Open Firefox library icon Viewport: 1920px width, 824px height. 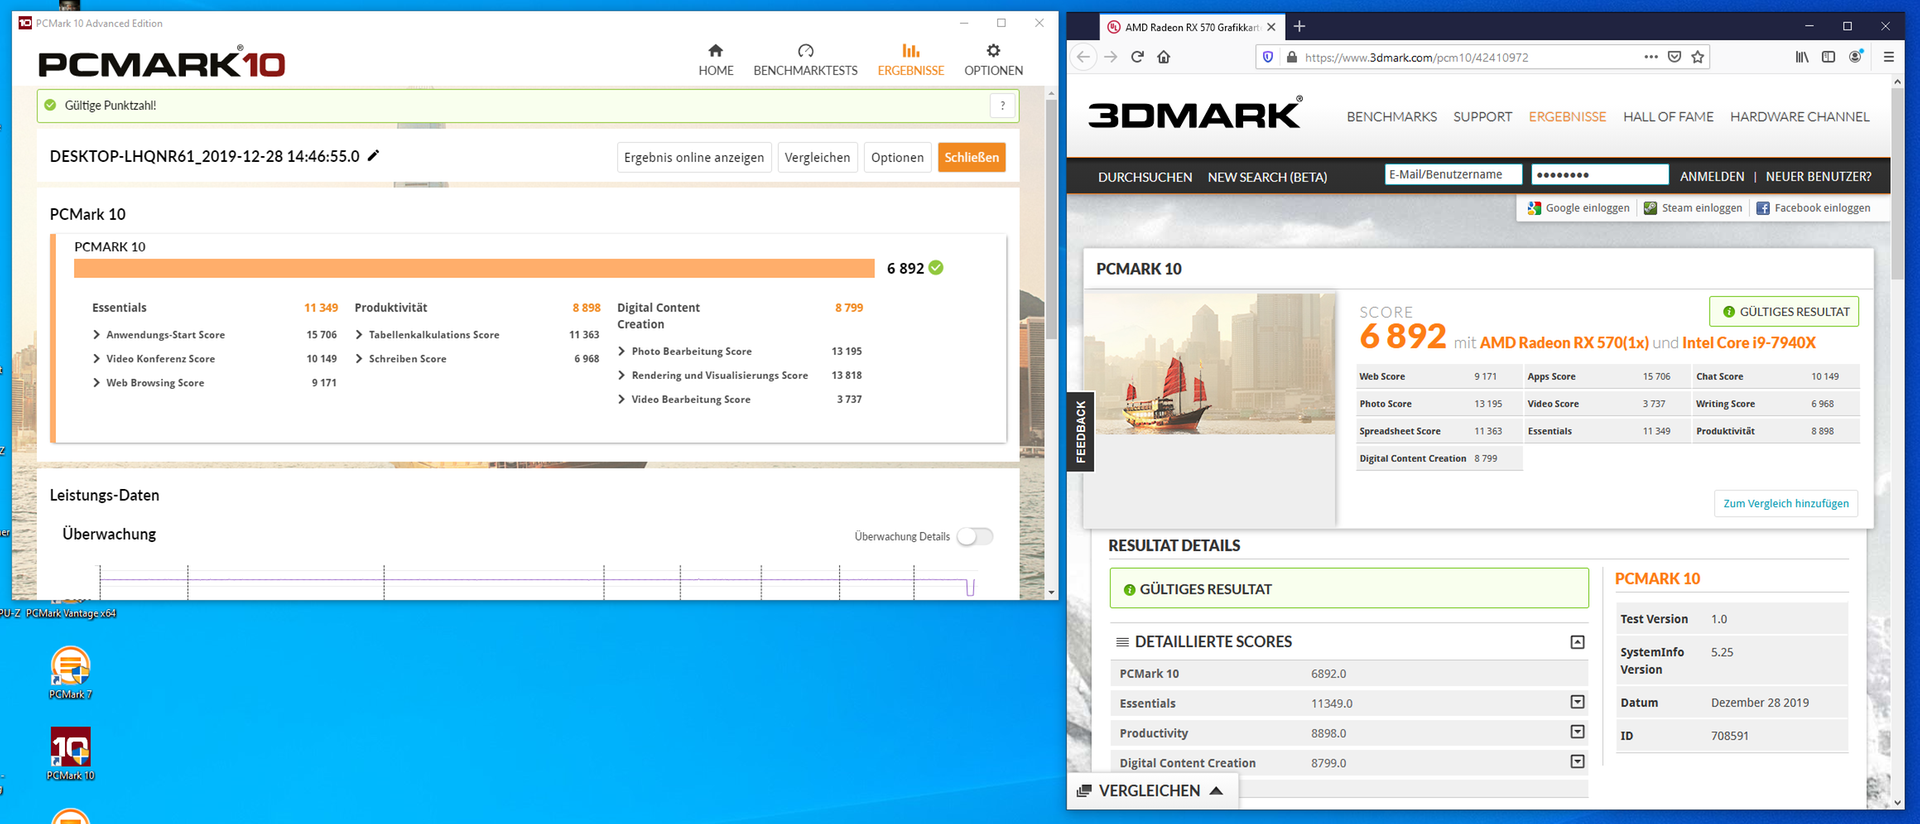(1802, 57)
